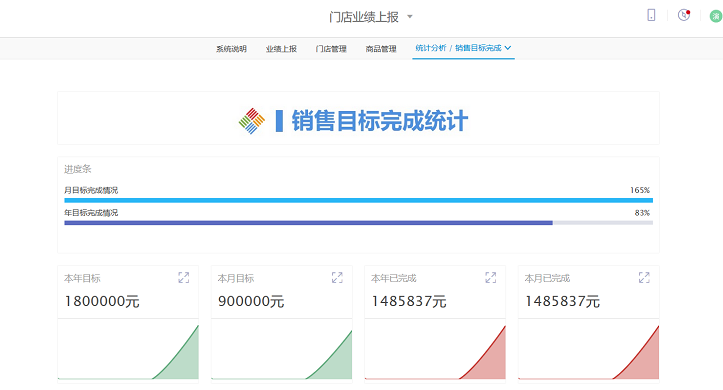Open the notifications clock icon

684,15
